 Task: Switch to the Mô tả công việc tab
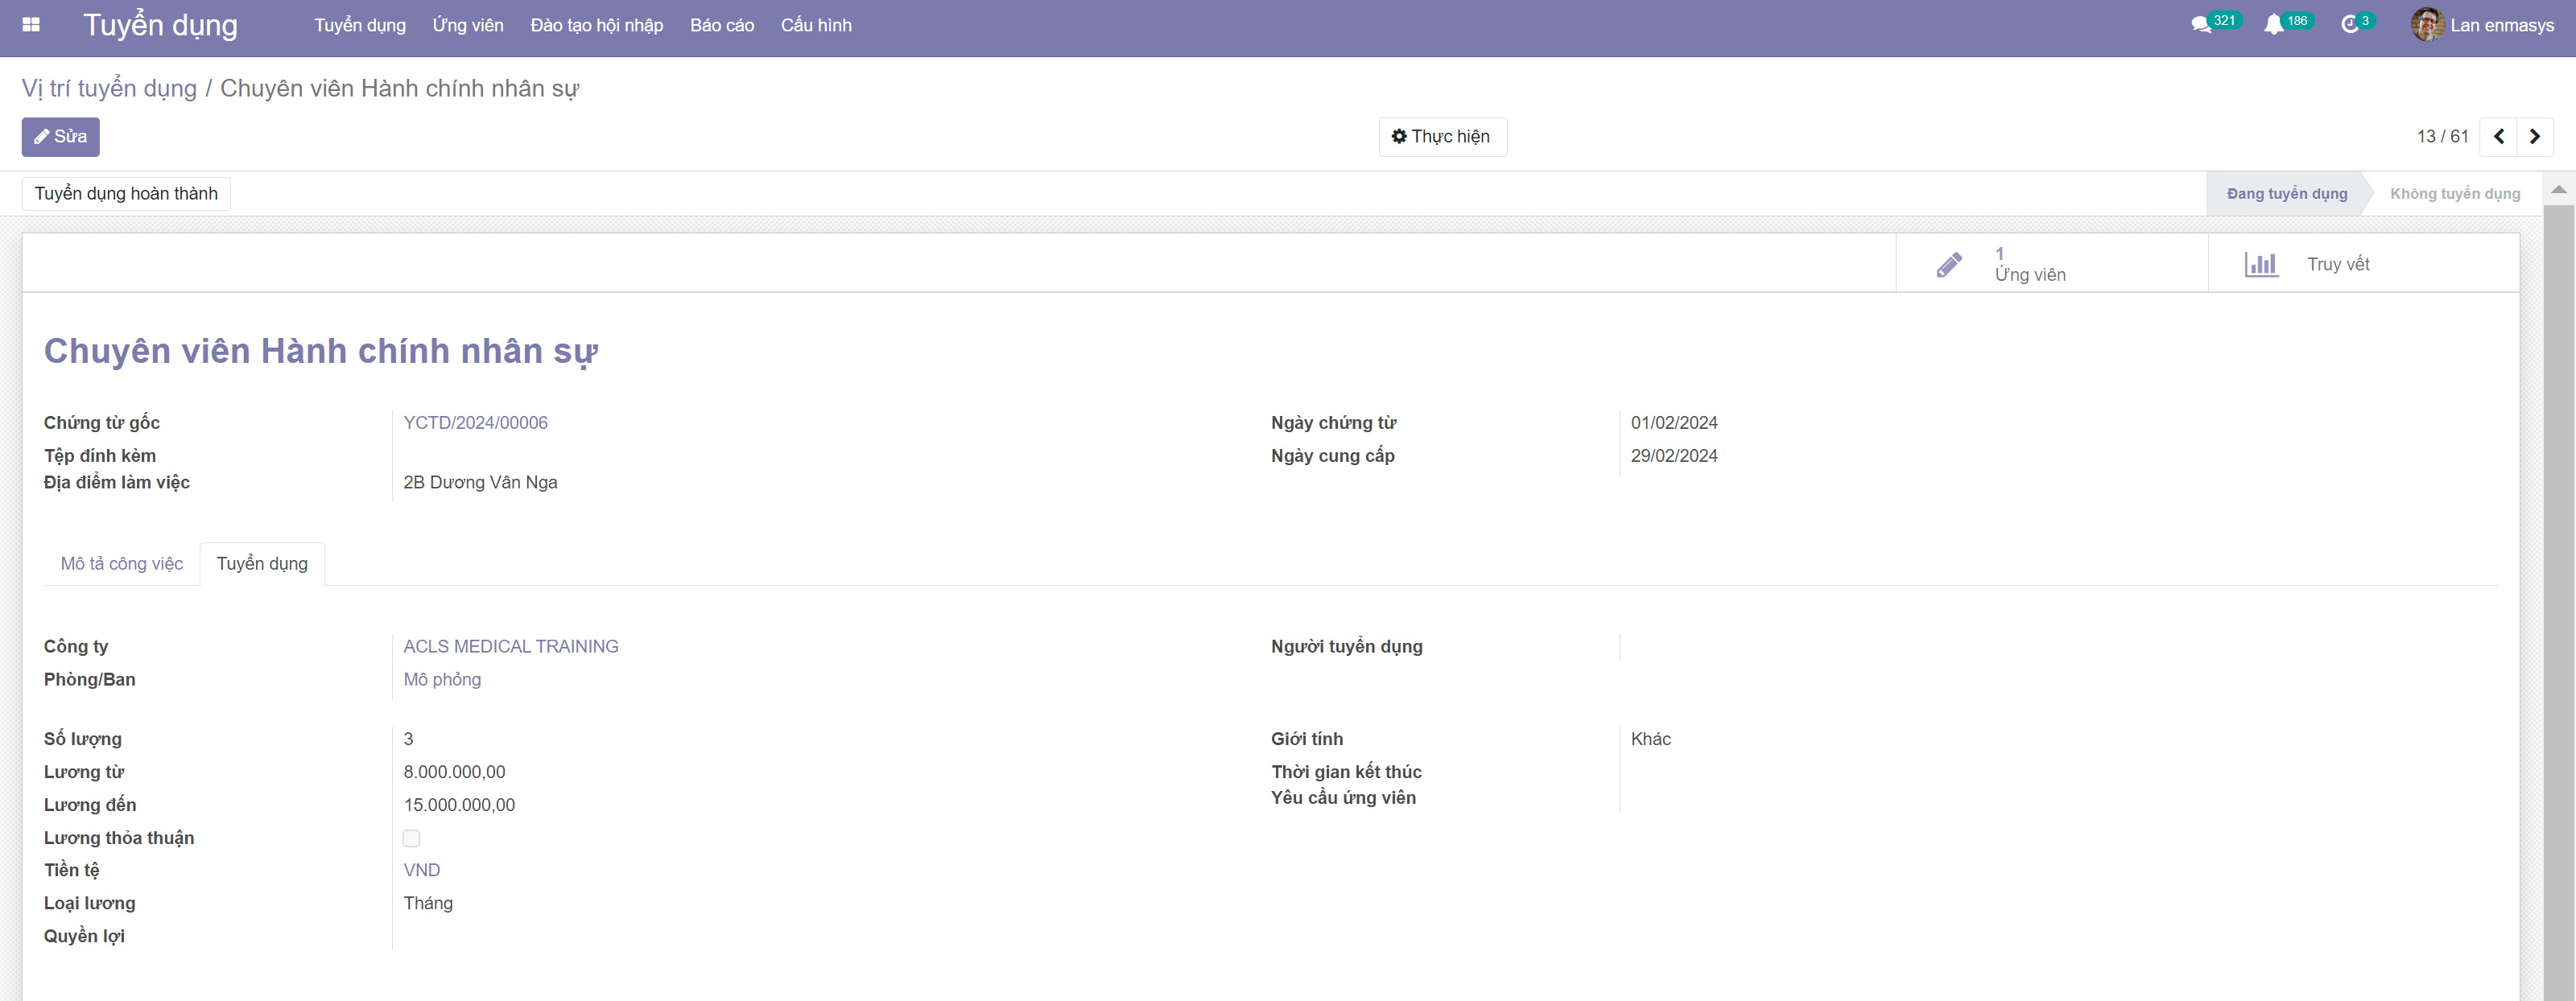point(122,564)
